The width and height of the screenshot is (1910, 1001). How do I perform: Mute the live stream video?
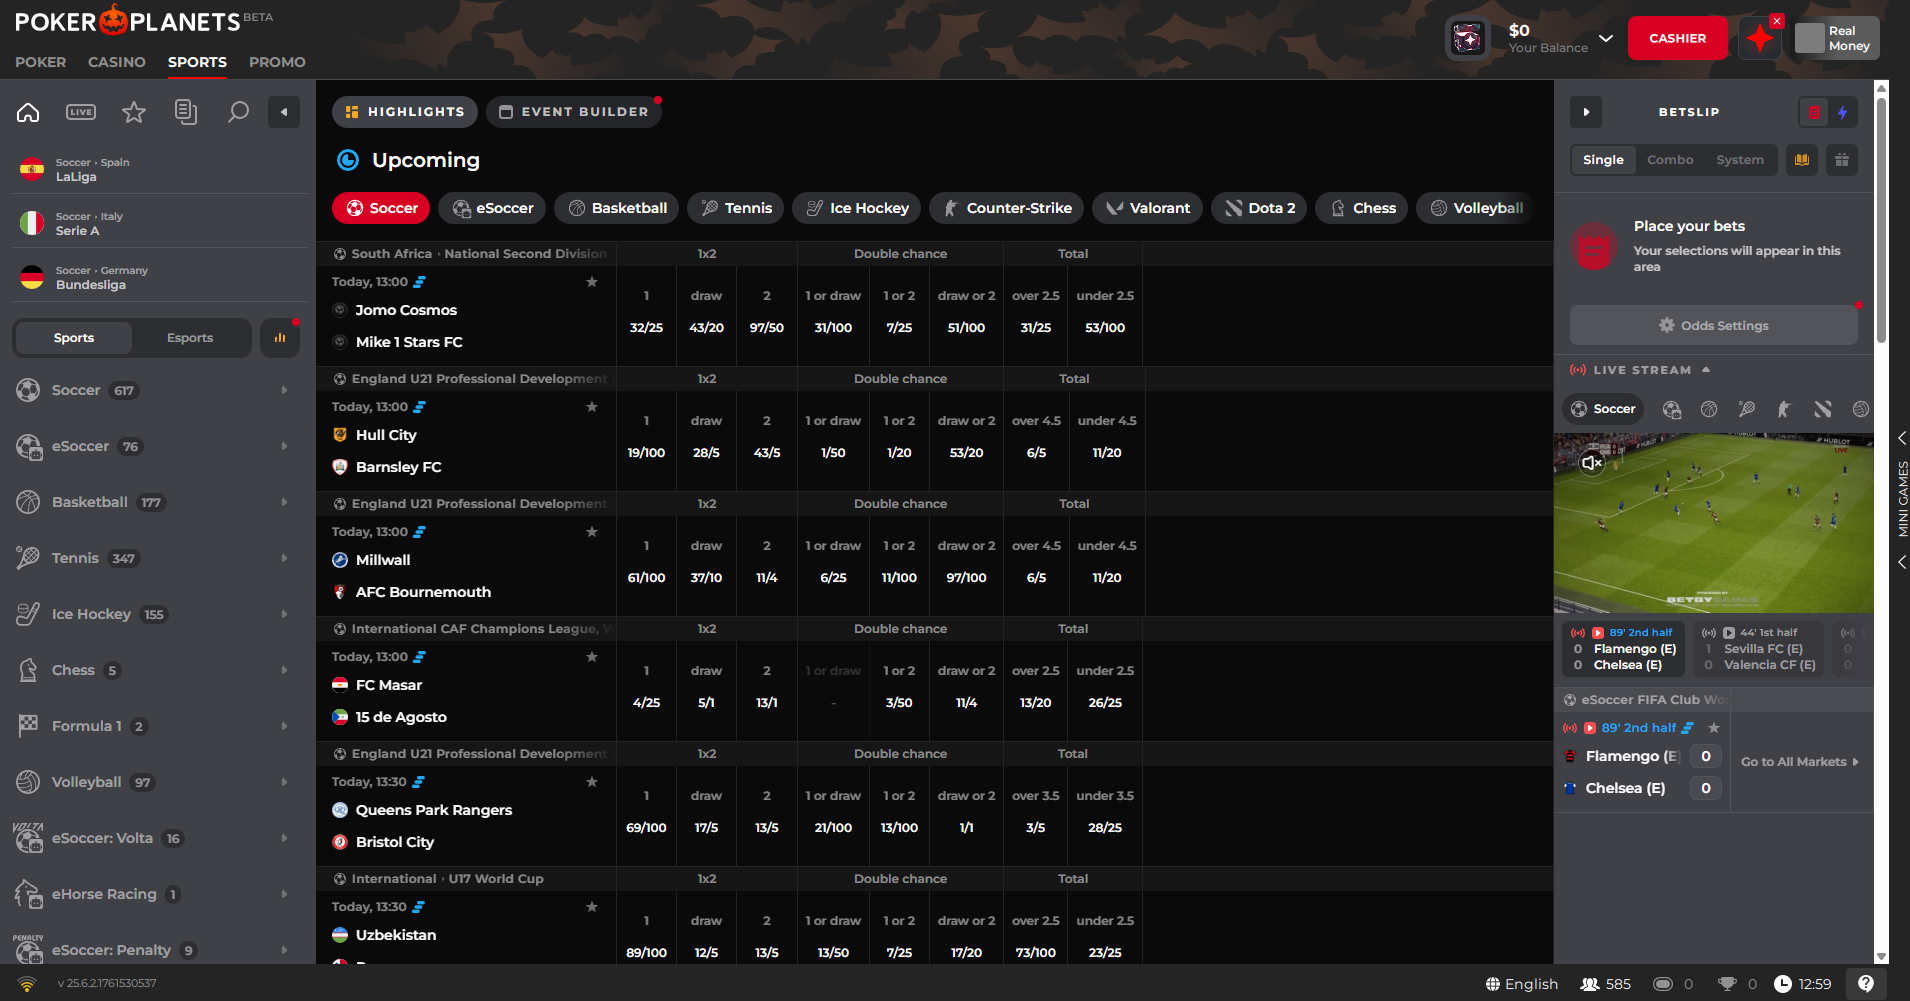click(1592, 463)
